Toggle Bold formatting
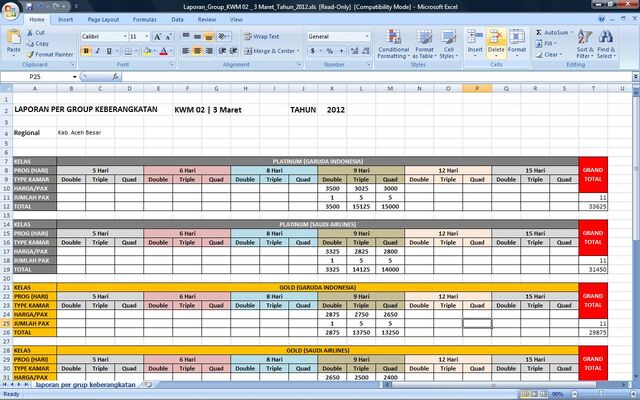This screenshot has height=400, width=640. tap(86, 51)
